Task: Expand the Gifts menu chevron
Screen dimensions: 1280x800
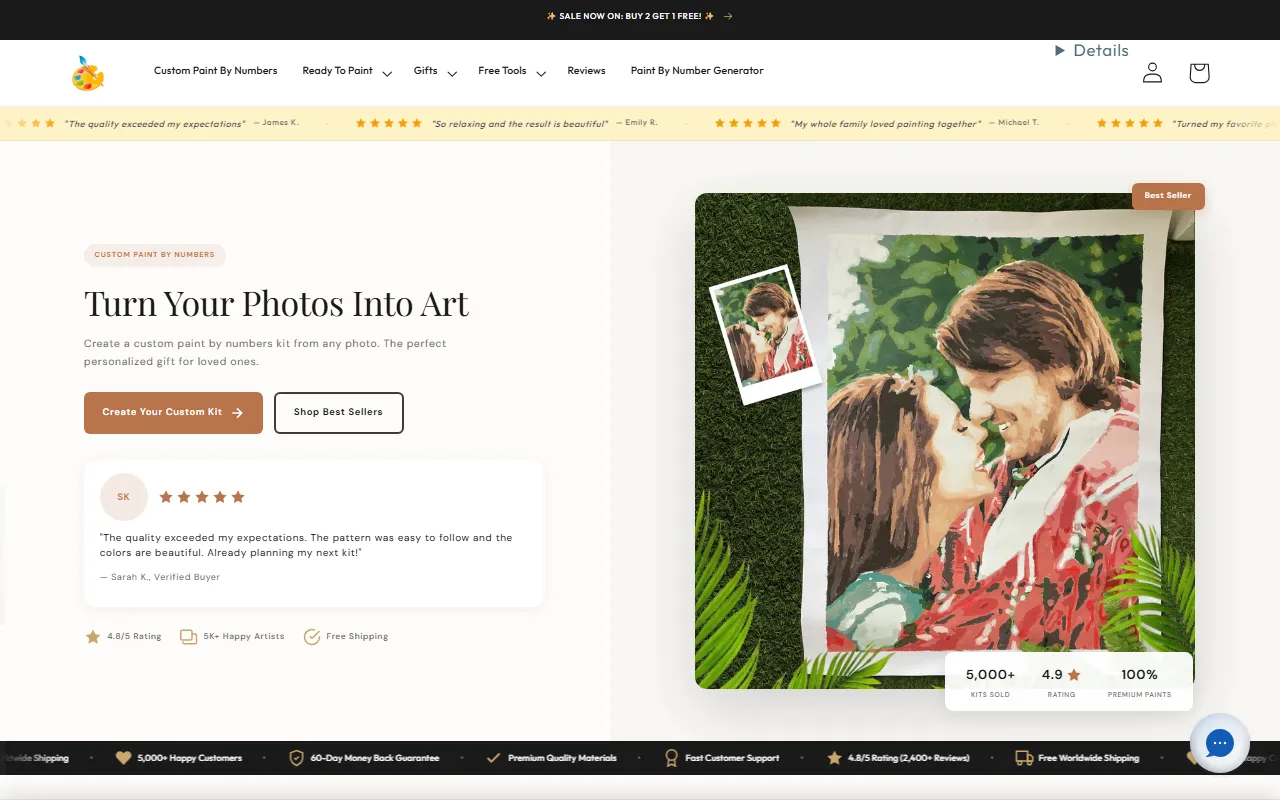Action: point(452,73)
